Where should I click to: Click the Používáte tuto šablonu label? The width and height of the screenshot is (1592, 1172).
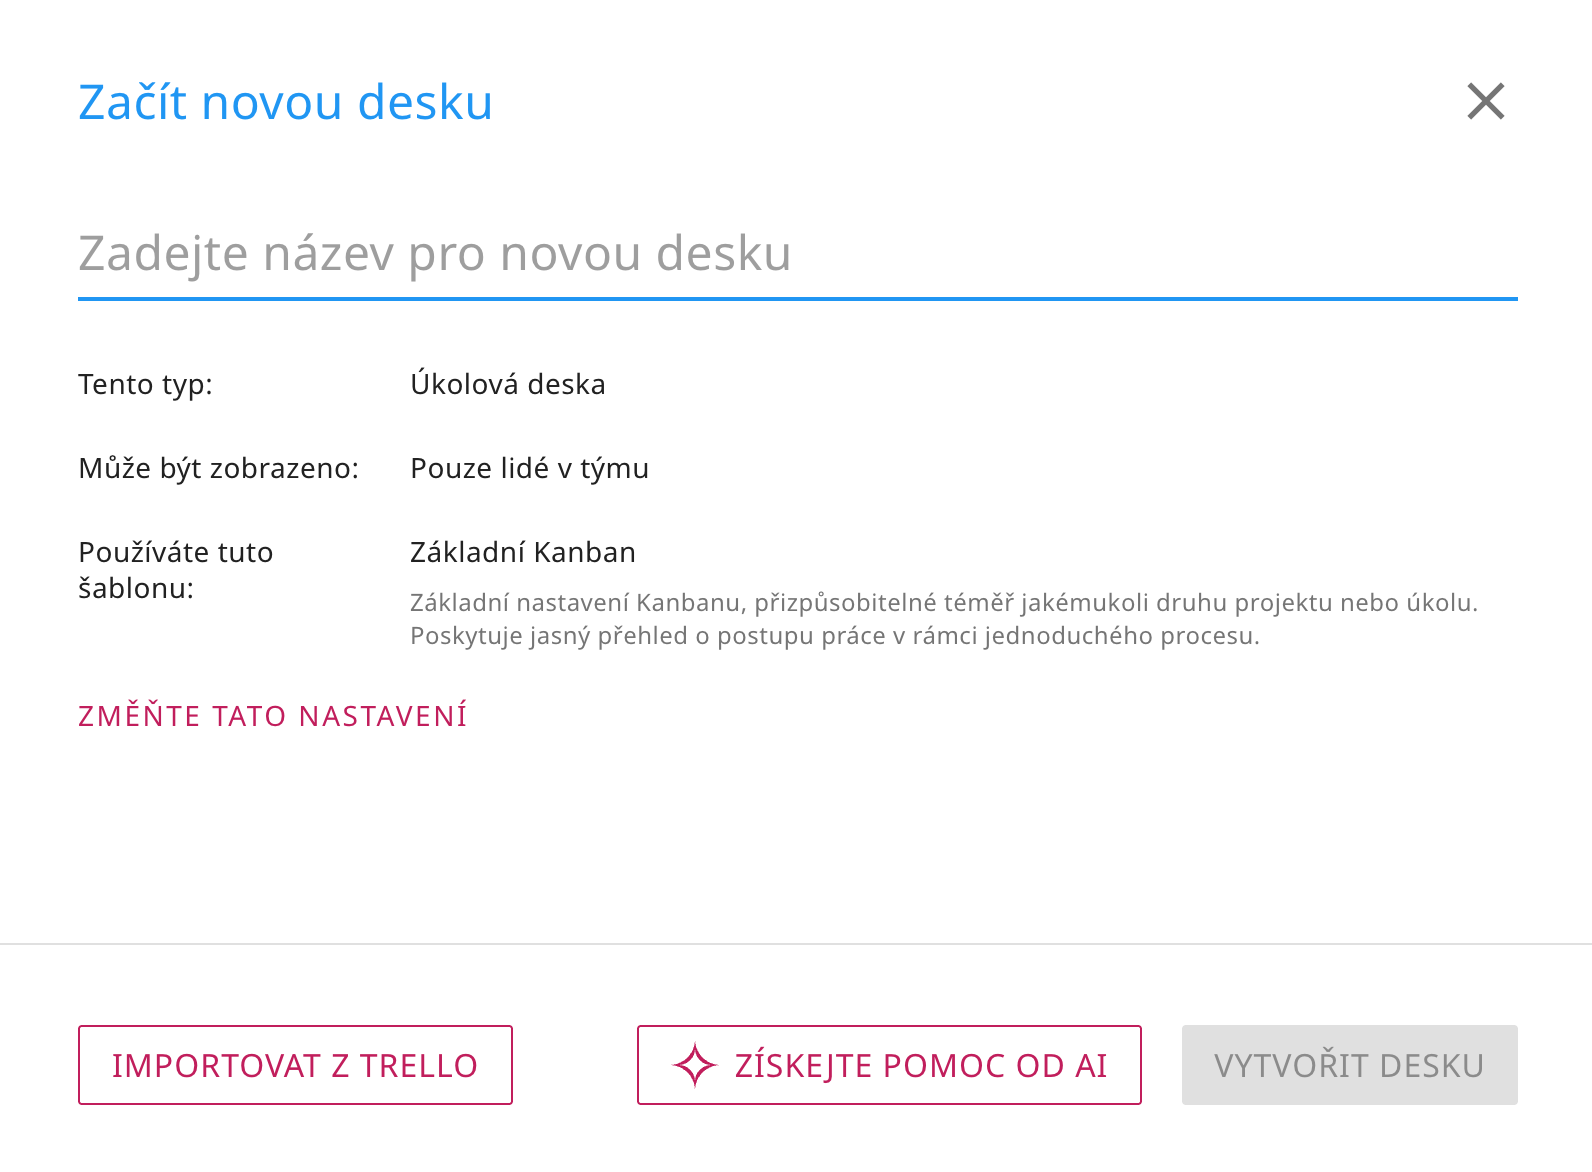(175, 570)
